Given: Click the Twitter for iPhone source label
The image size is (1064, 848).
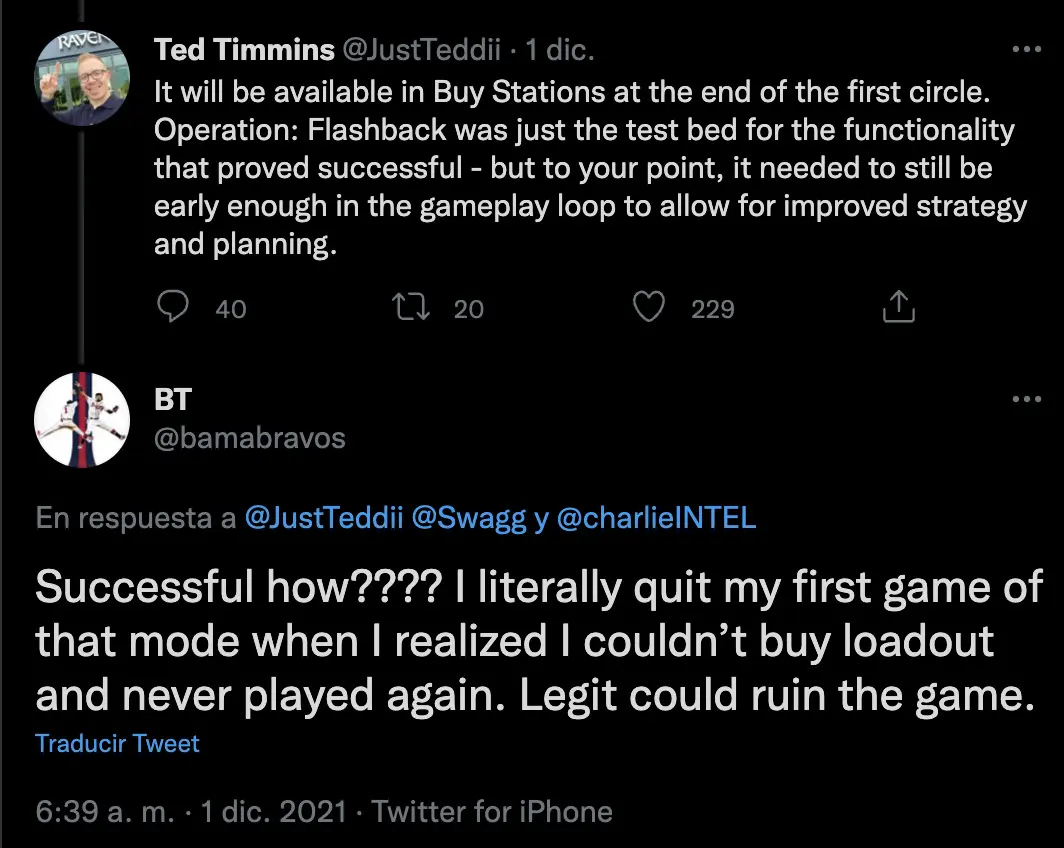Looking at the screenshot, I should (492, 811).
